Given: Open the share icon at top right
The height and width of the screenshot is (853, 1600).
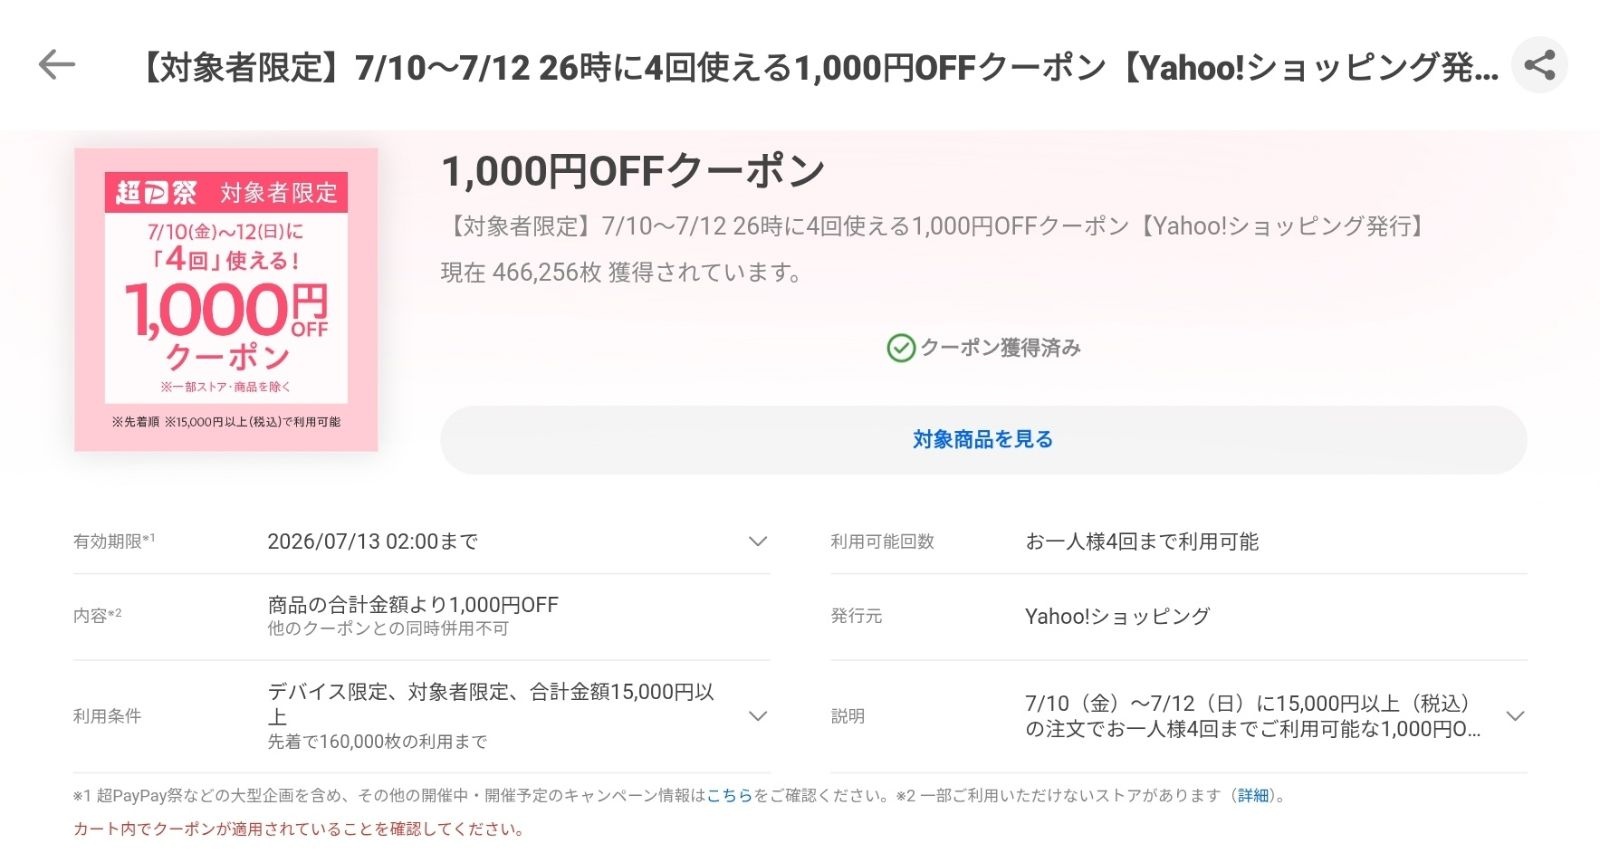Looking at the screenshot, I should (x=1539, y=66).
